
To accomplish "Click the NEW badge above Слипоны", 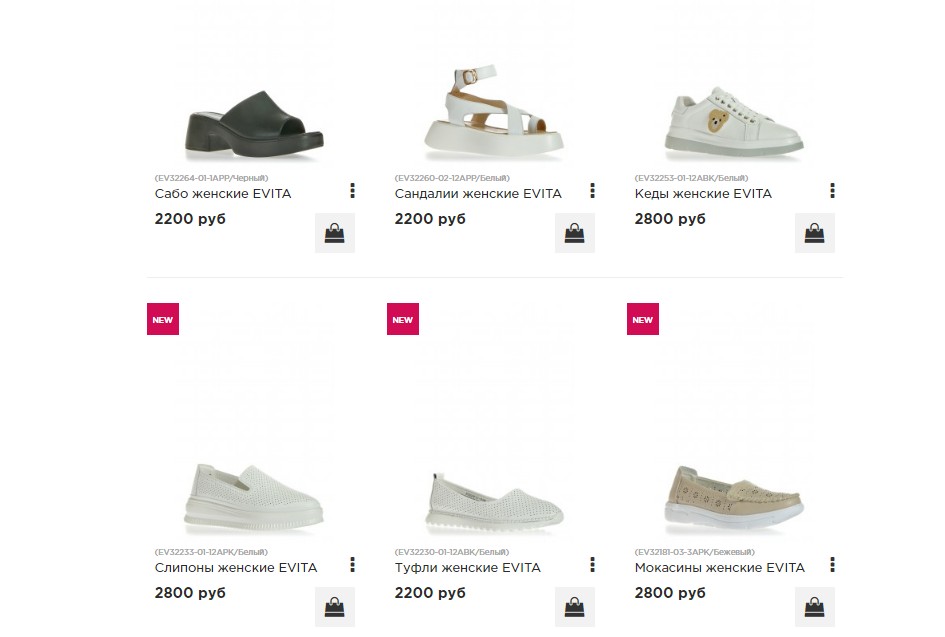I will 163,319.
